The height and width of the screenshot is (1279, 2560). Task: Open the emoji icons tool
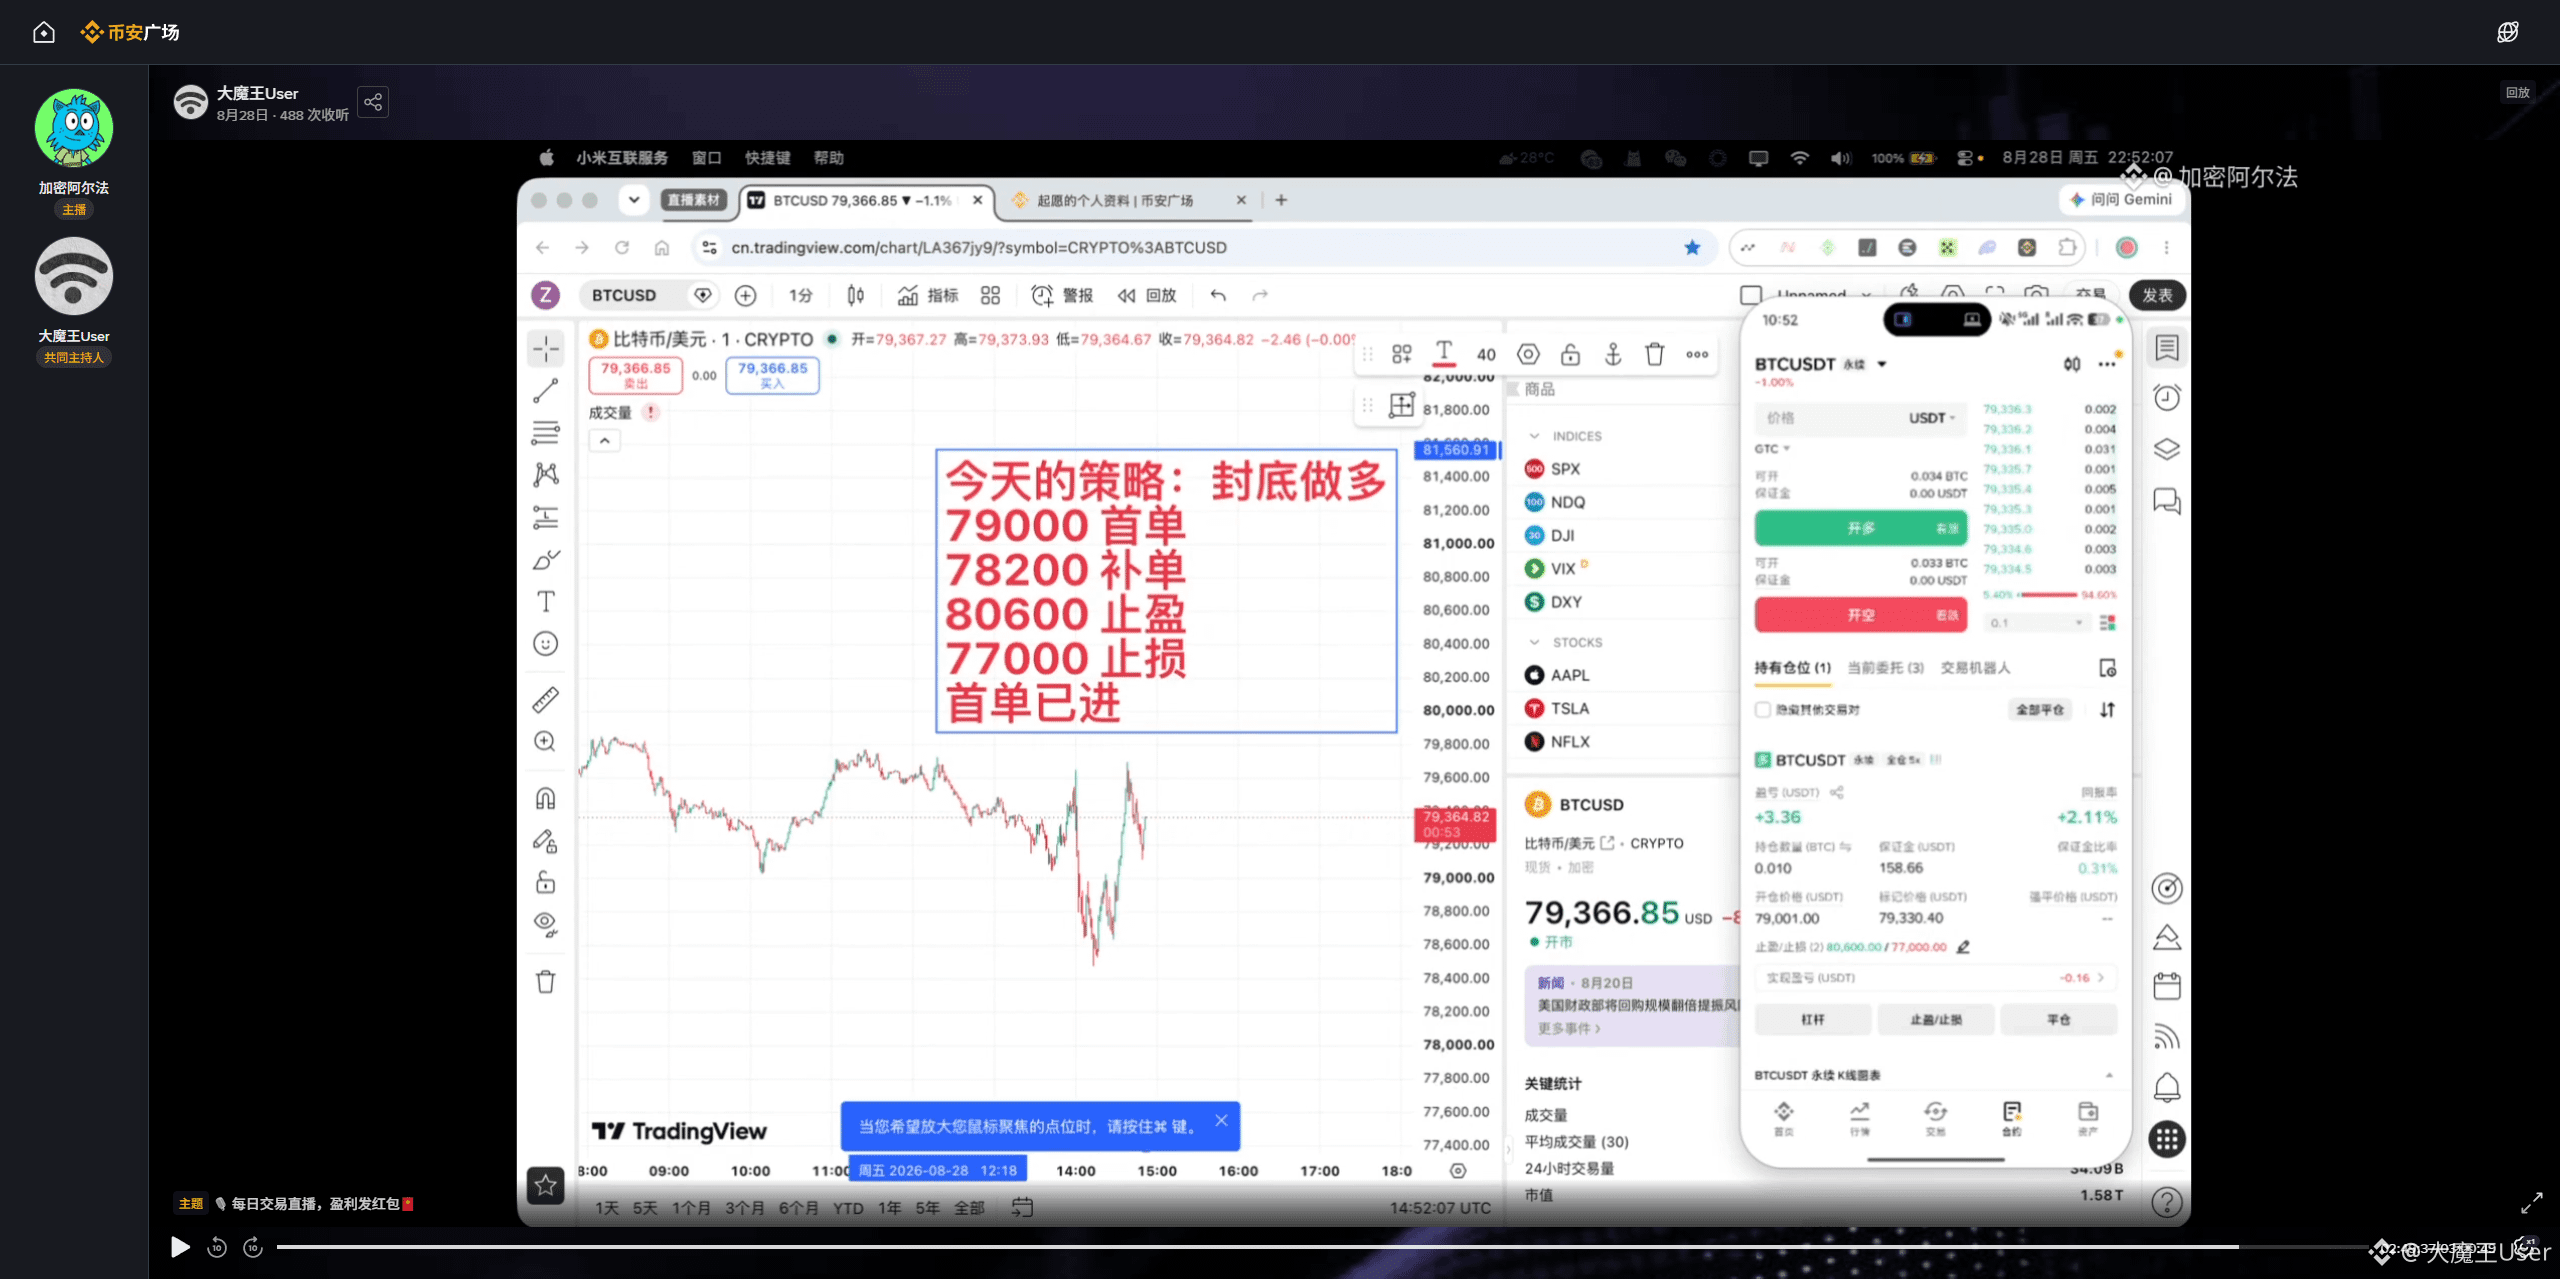546,643
